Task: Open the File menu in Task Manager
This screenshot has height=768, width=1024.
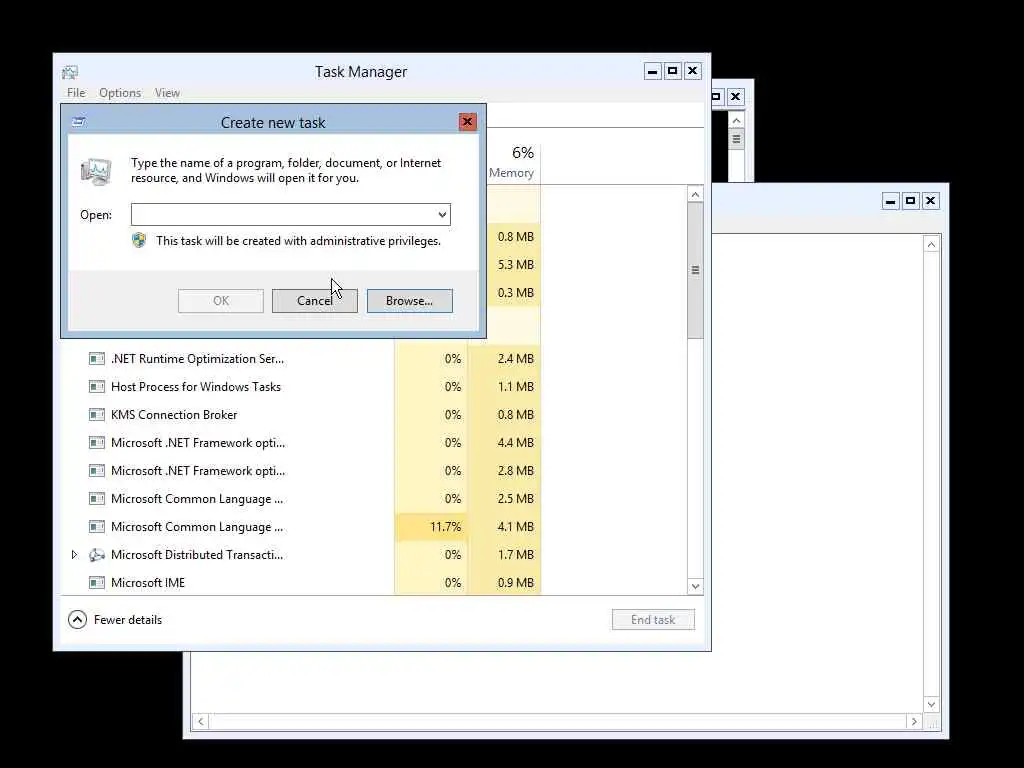Action: (x=76, y=93)
